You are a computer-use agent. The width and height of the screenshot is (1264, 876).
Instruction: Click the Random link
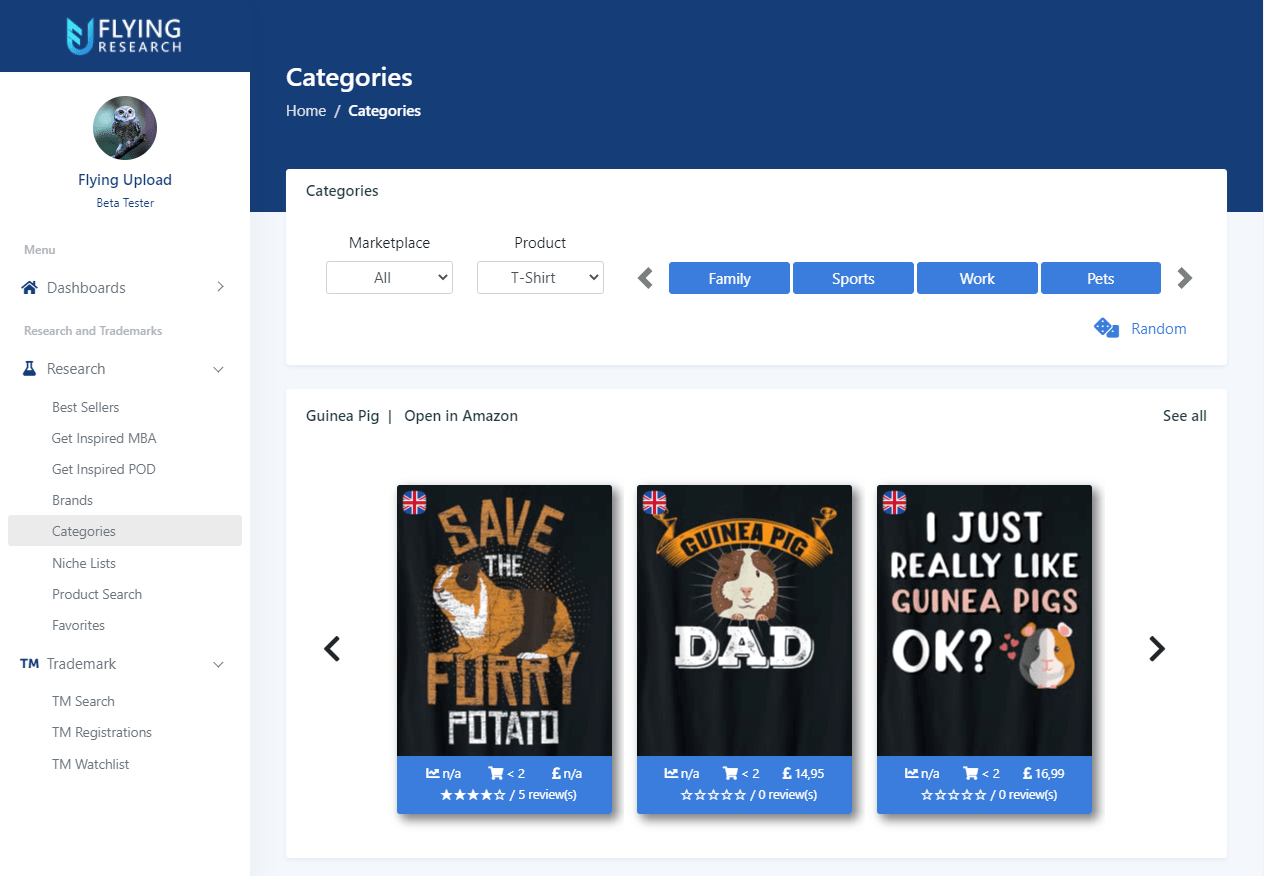tap(1159, 328)
